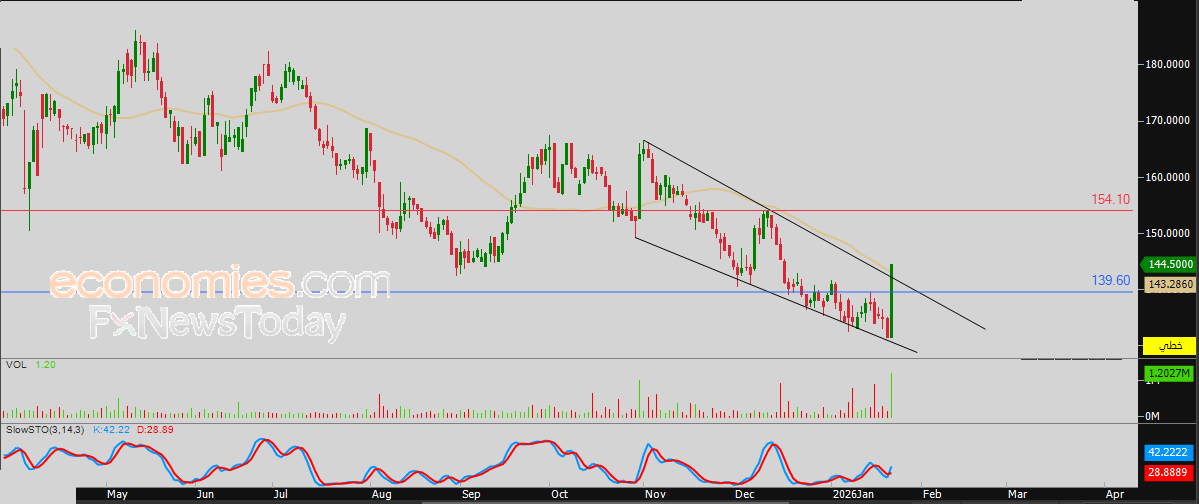Select the 143.2860 moving average price tag

point(1168,284)
